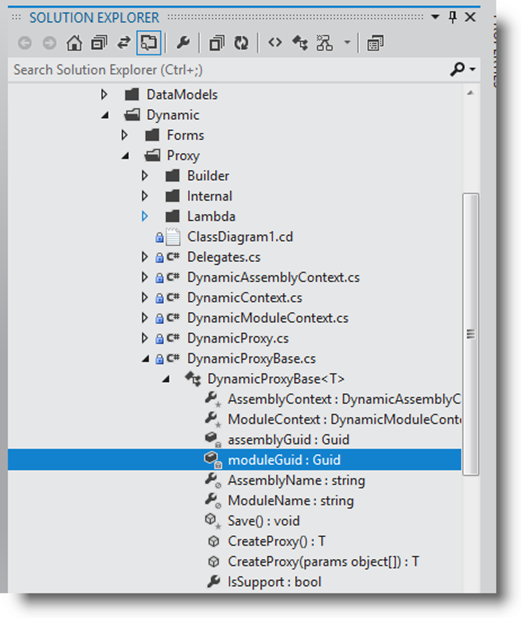Select DynamicModuleContext.cs file
This screenshot has width=521, height=618.
268,318
